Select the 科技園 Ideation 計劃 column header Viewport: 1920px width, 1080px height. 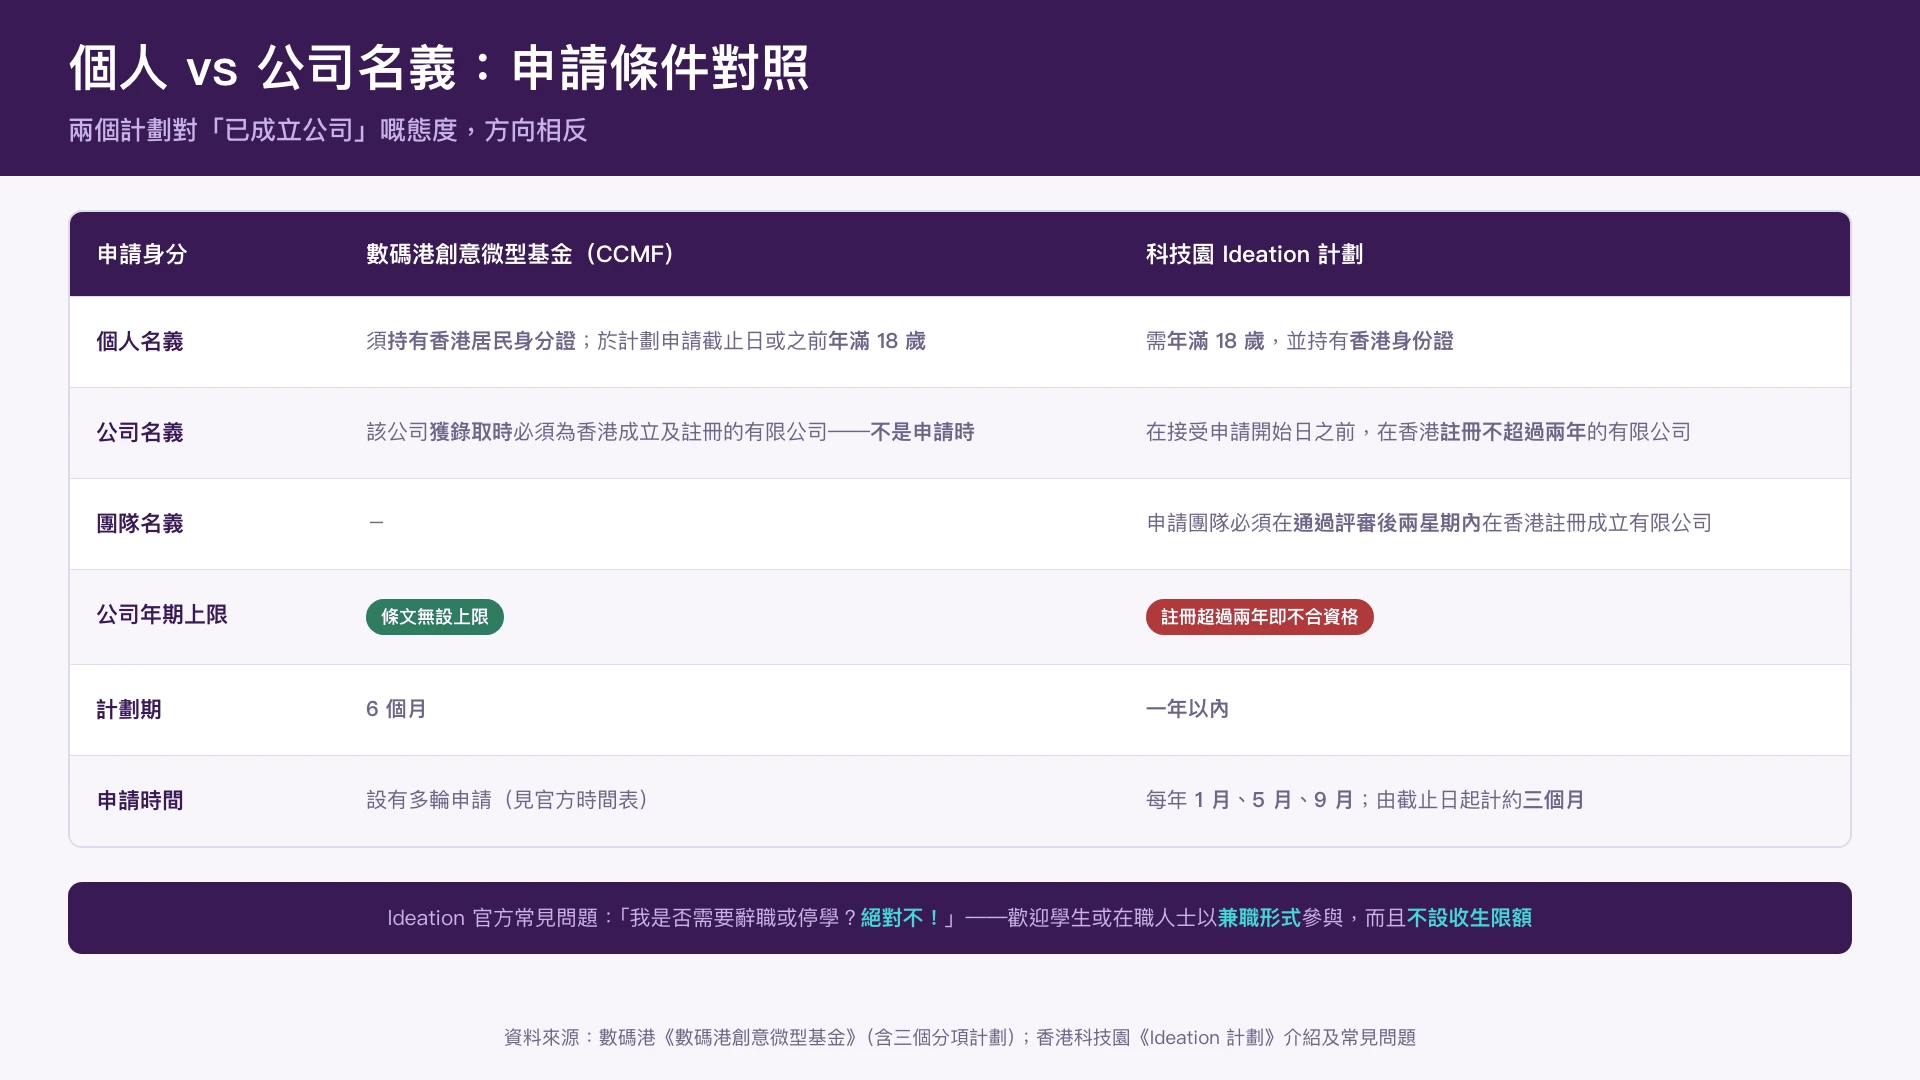pyautogui.click(x=1254, y=254)
